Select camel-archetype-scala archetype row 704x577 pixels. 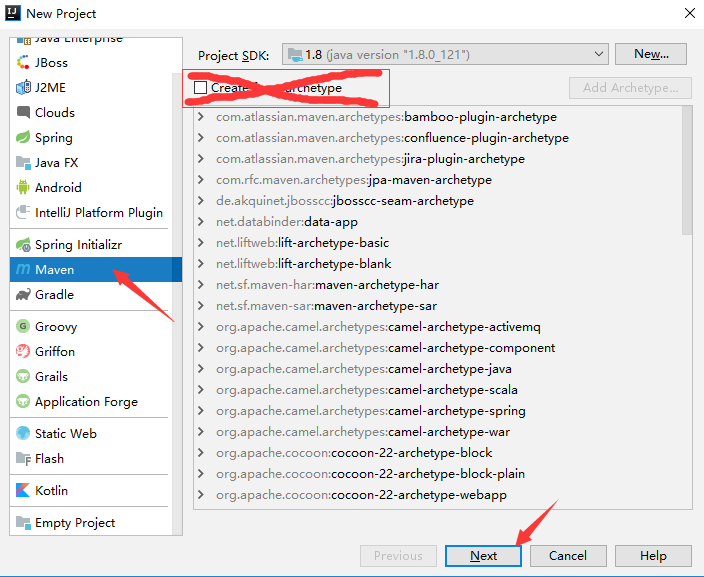click(x=438, y=390)
